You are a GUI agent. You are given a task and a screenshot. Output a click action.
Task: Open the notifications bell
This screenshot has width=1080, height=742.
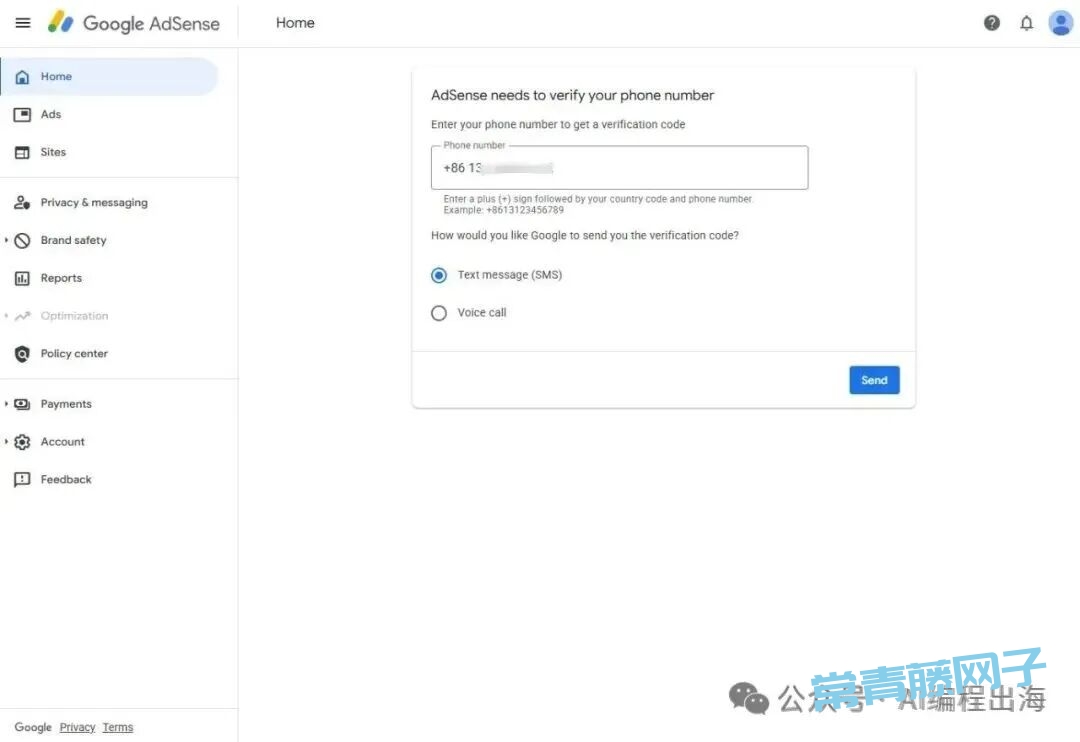[x=1026, y=23]
